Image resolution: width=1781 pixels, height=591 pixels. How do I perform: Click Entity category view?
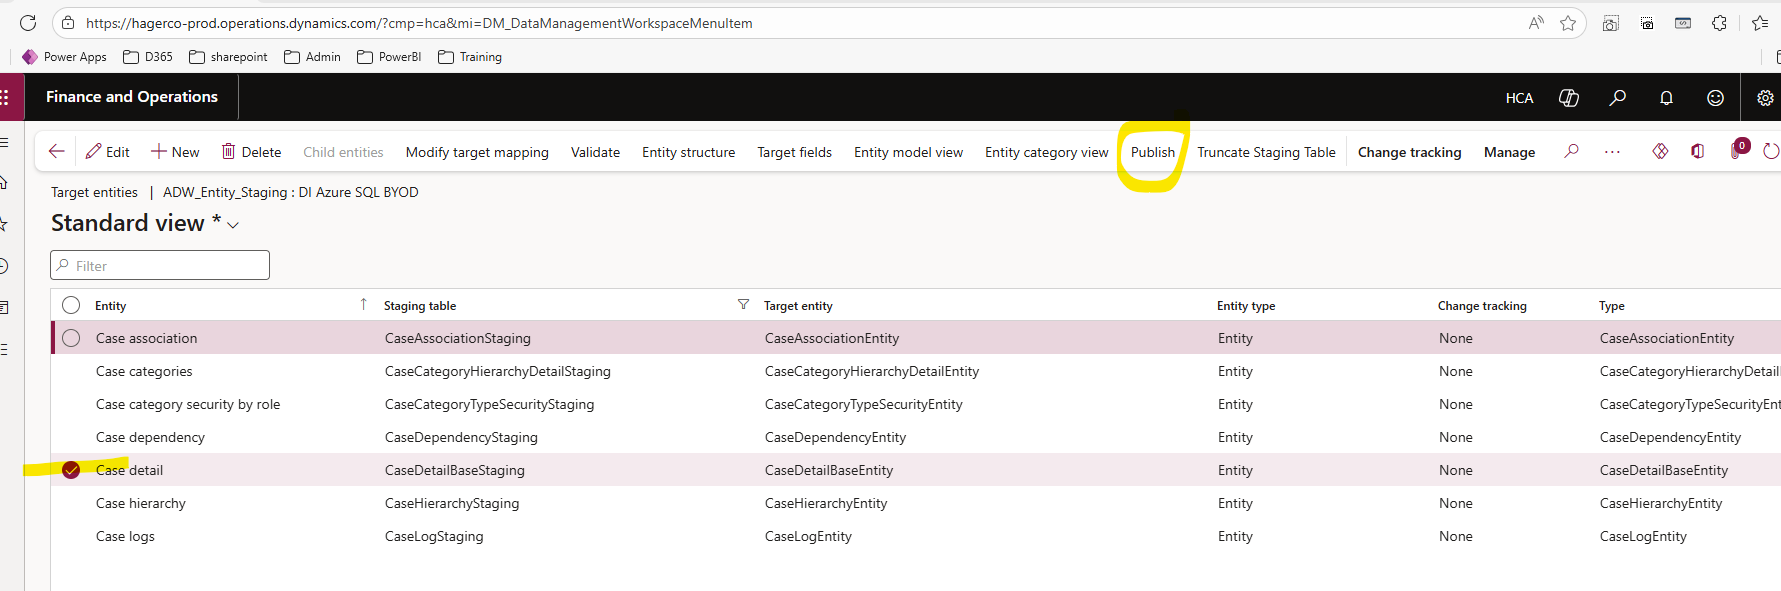point(1046,152)
